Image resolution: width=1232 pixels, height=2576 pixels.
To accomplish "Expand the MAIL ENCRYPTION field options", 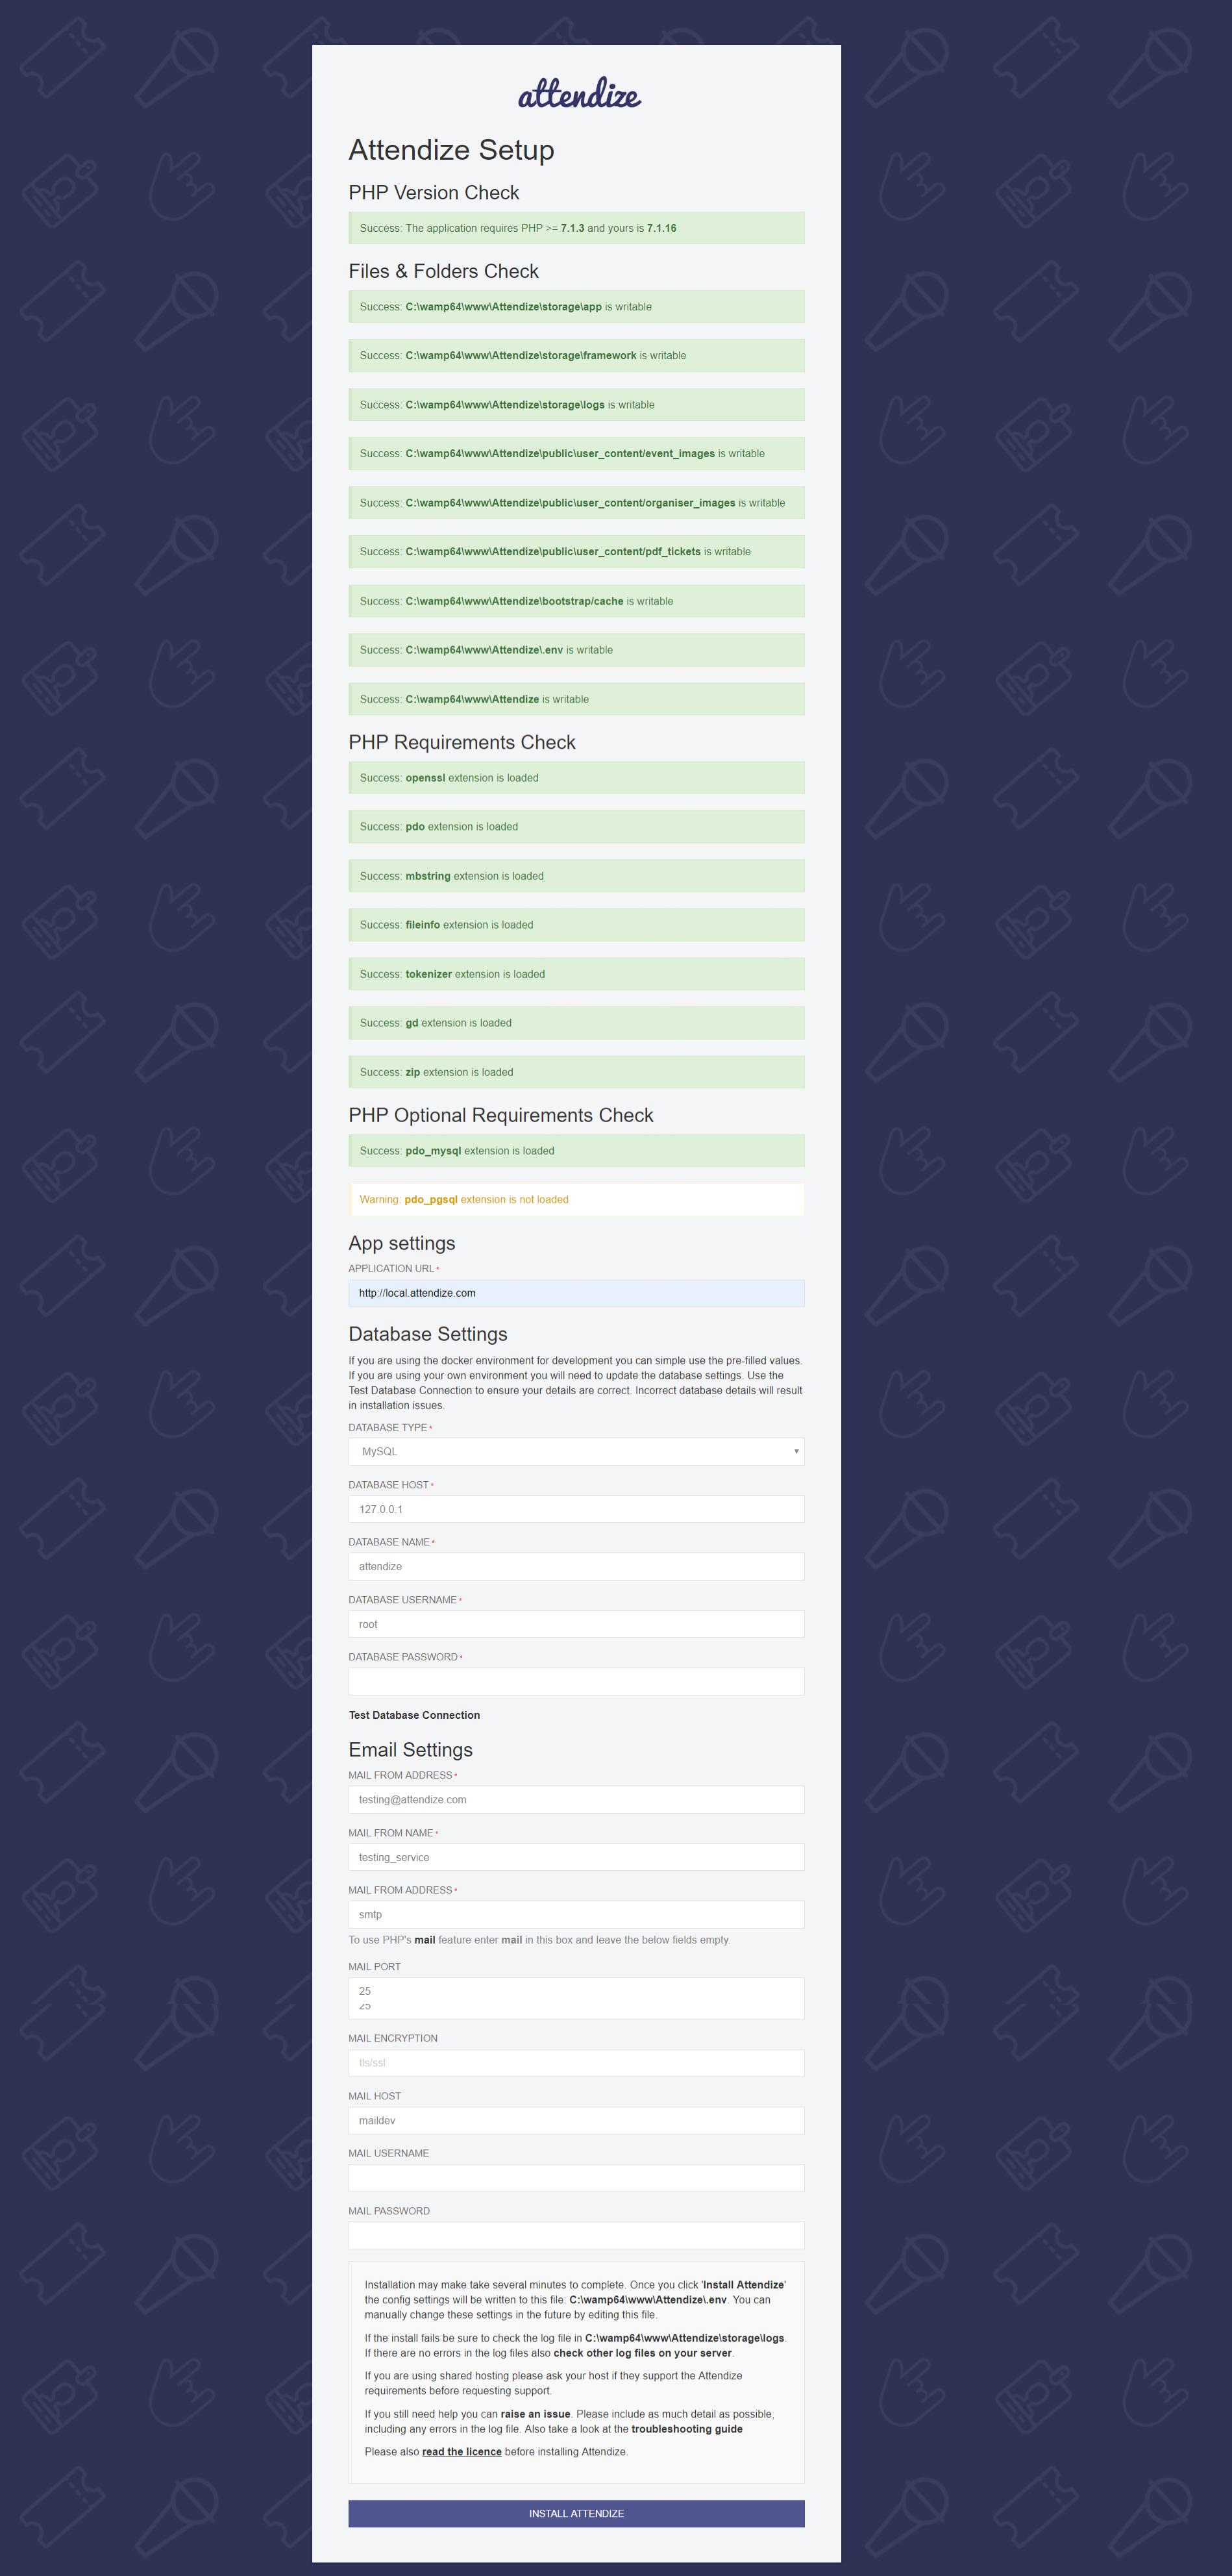I will click(x=576, y=2062).
